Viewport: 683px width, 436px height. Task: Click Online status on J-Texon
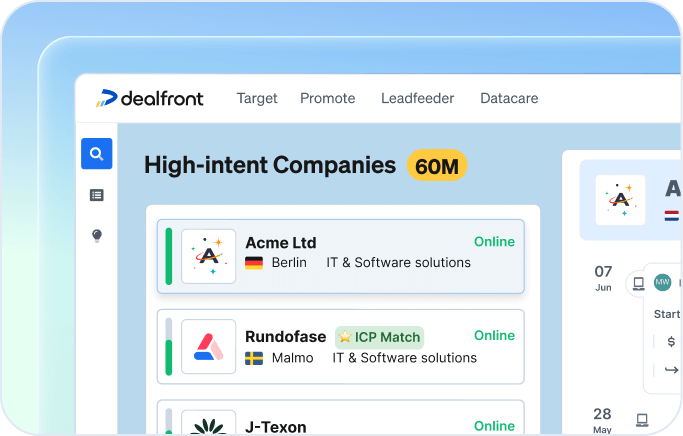[494, 426]
